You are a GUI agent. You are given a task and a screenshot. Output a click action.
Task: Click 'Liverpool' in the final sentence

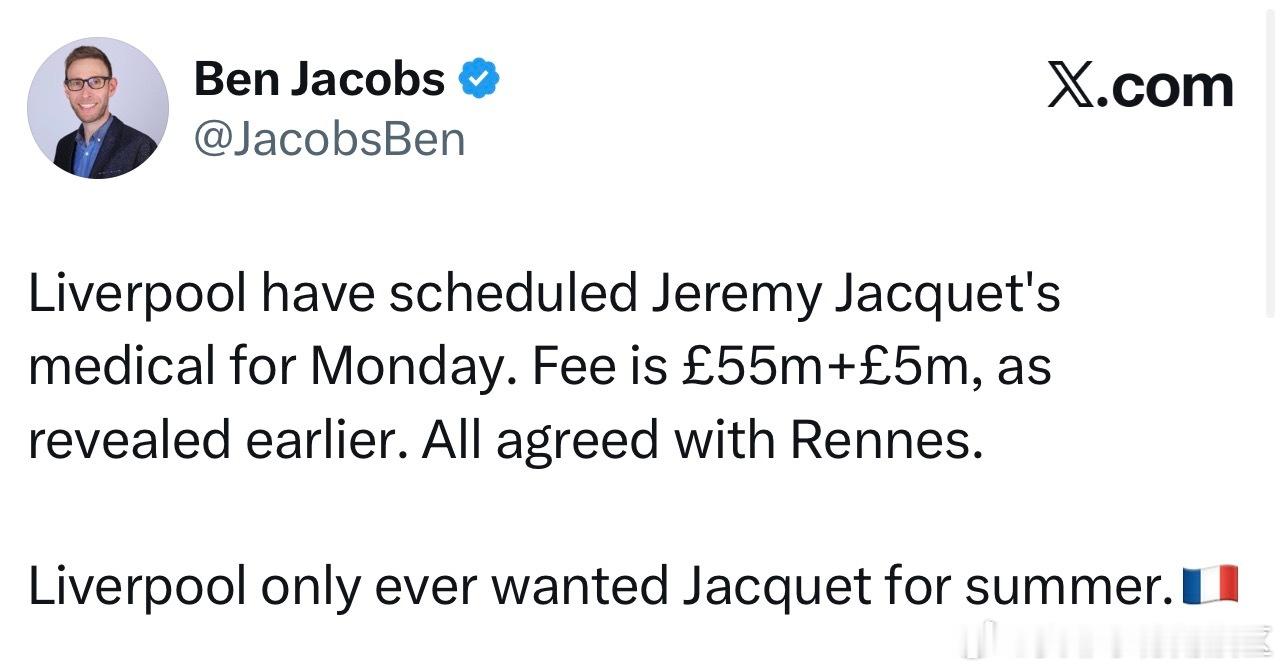point(137,587)
